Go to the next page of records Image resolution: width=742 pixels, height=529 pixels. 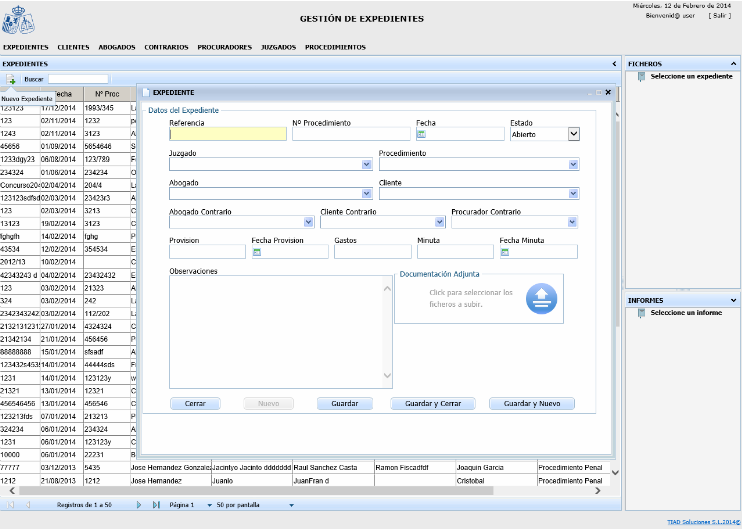point(139,505)
